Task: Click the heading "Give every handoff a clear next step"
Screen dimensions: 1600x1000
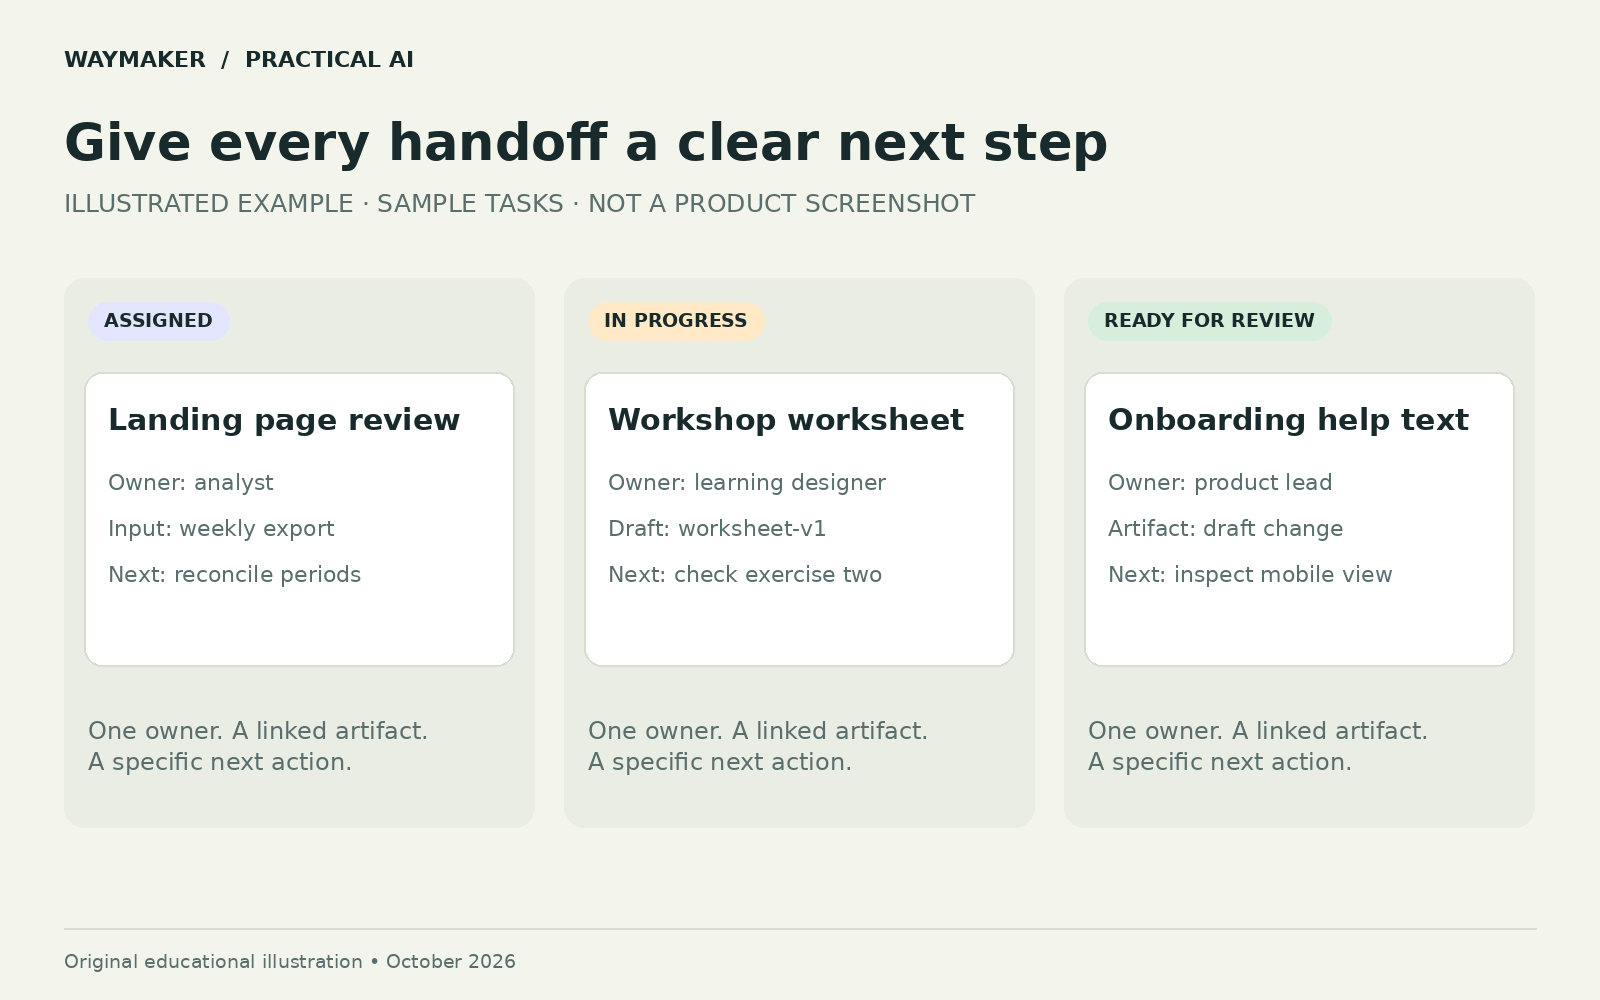Action: pyautogui.click(x=586, y=143)
